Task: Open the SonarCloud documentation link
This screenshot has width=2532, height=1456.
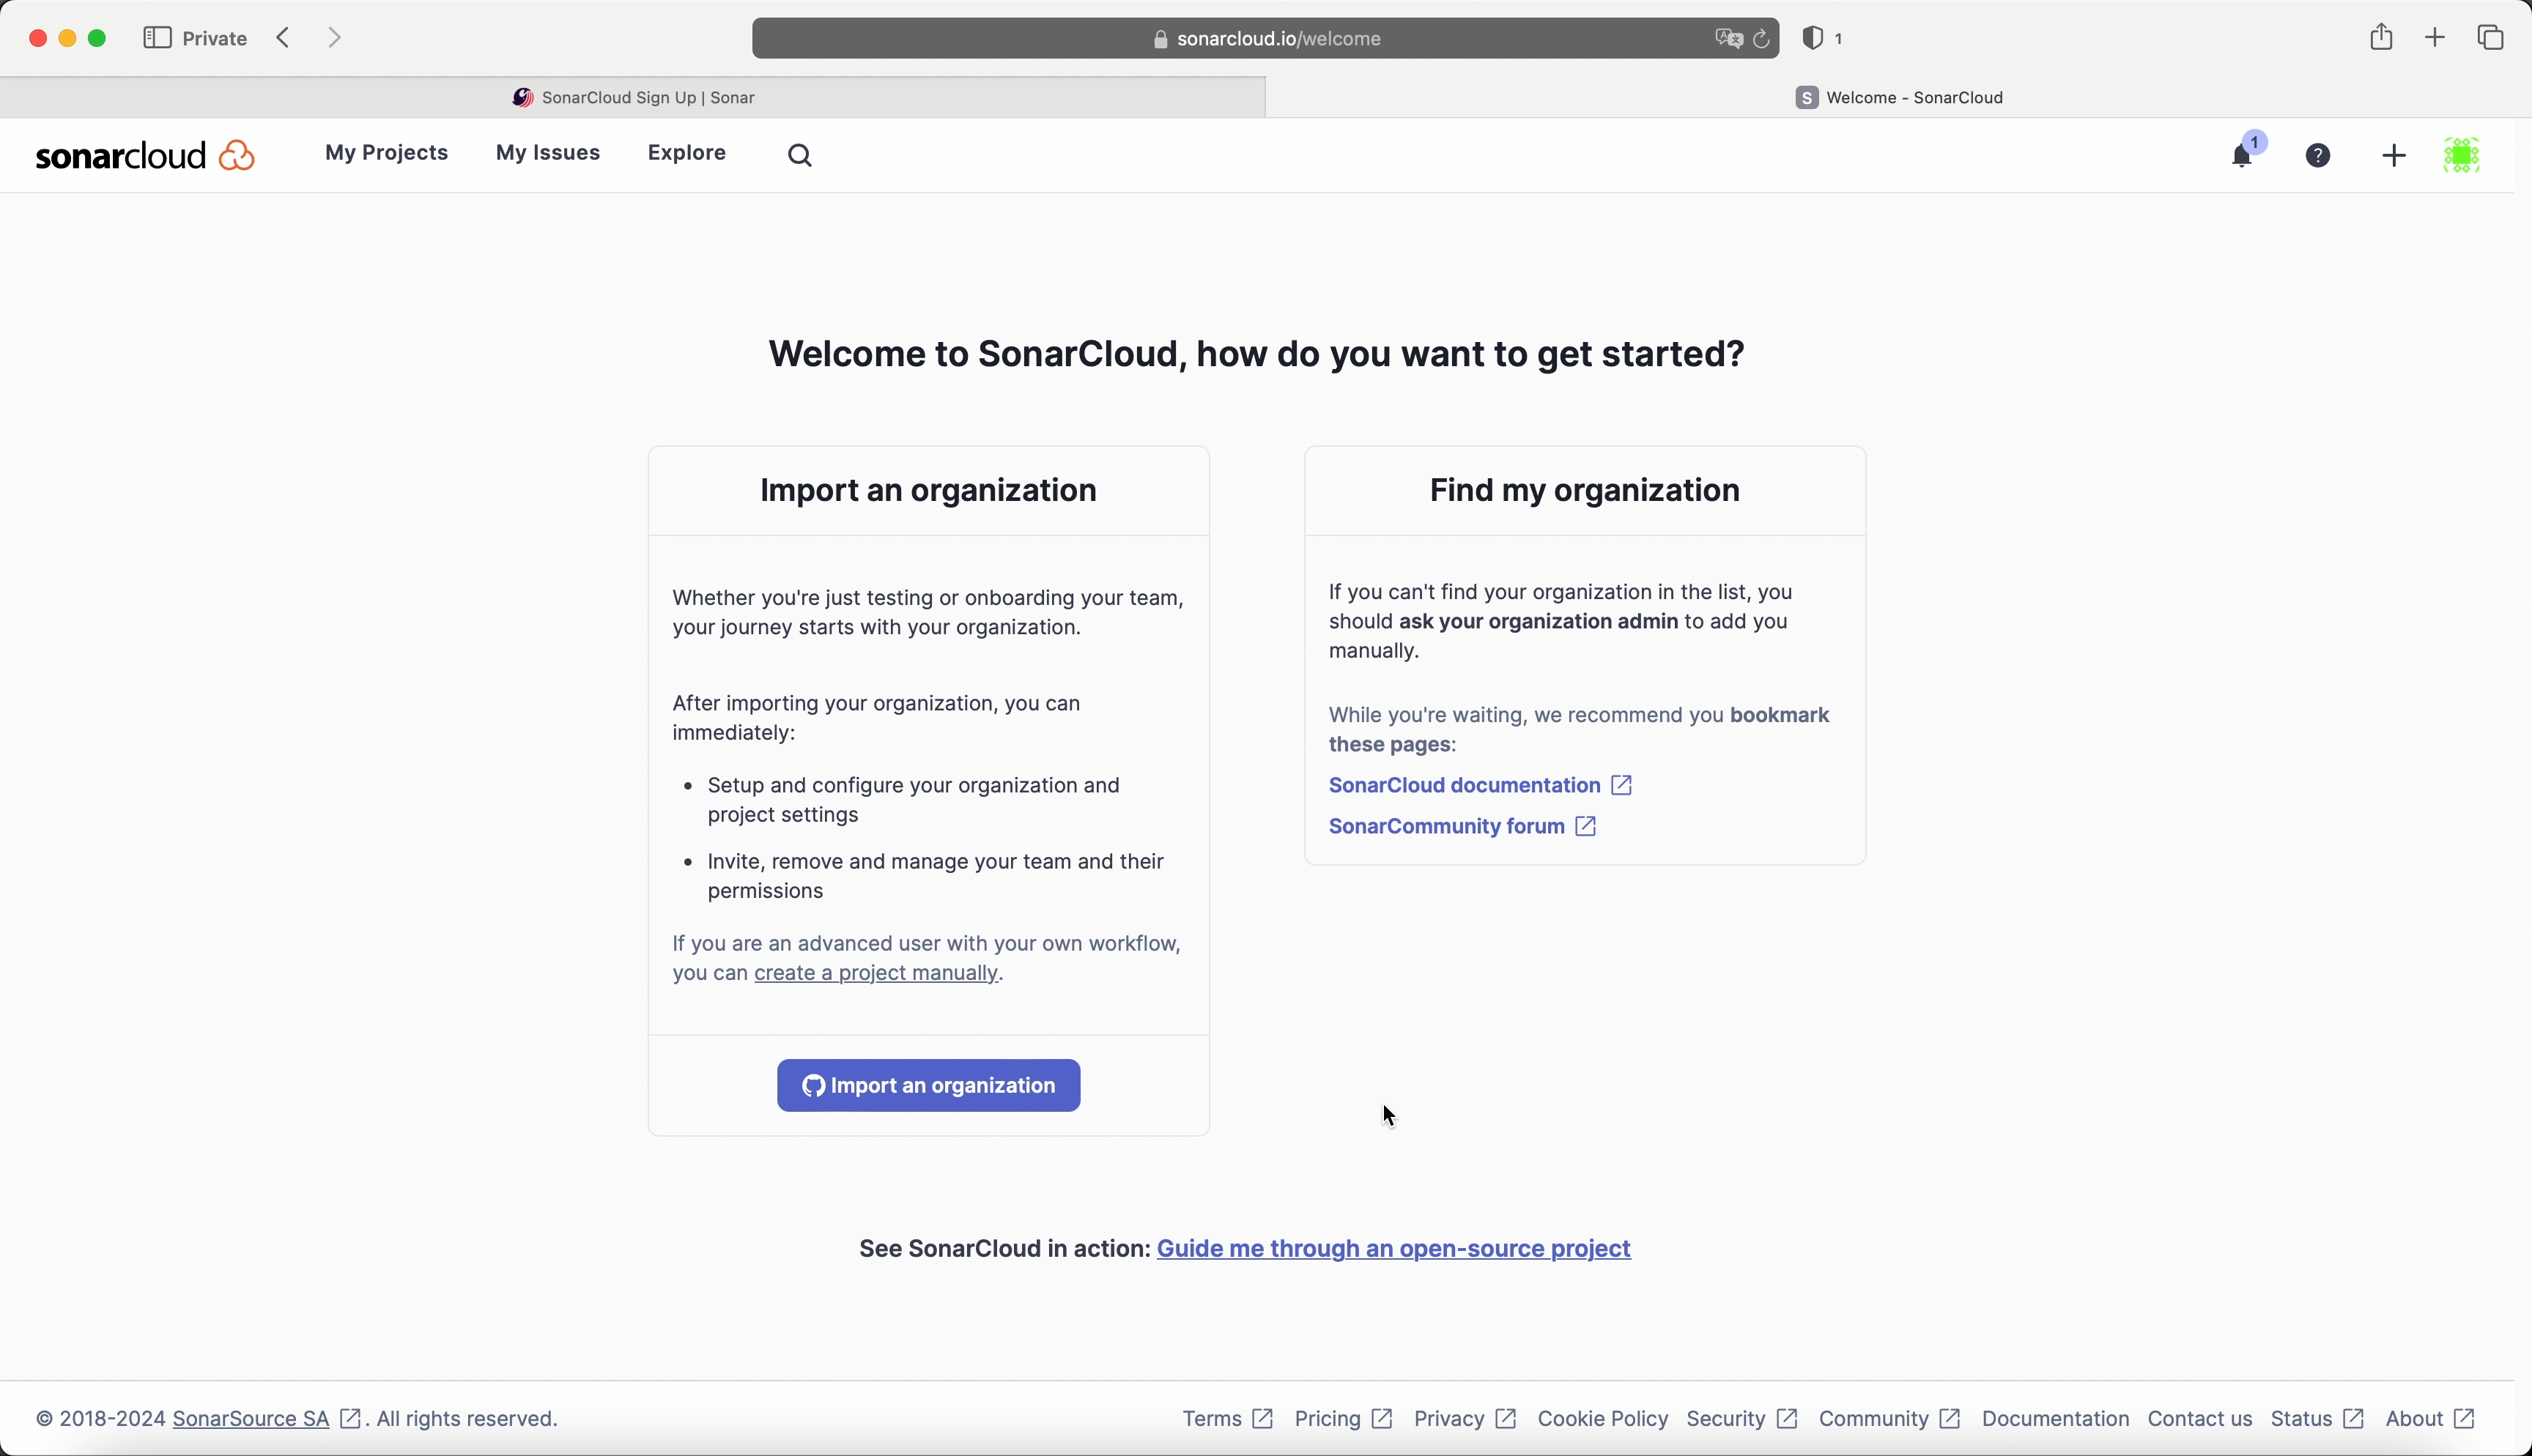Action: click(1465, 785)
